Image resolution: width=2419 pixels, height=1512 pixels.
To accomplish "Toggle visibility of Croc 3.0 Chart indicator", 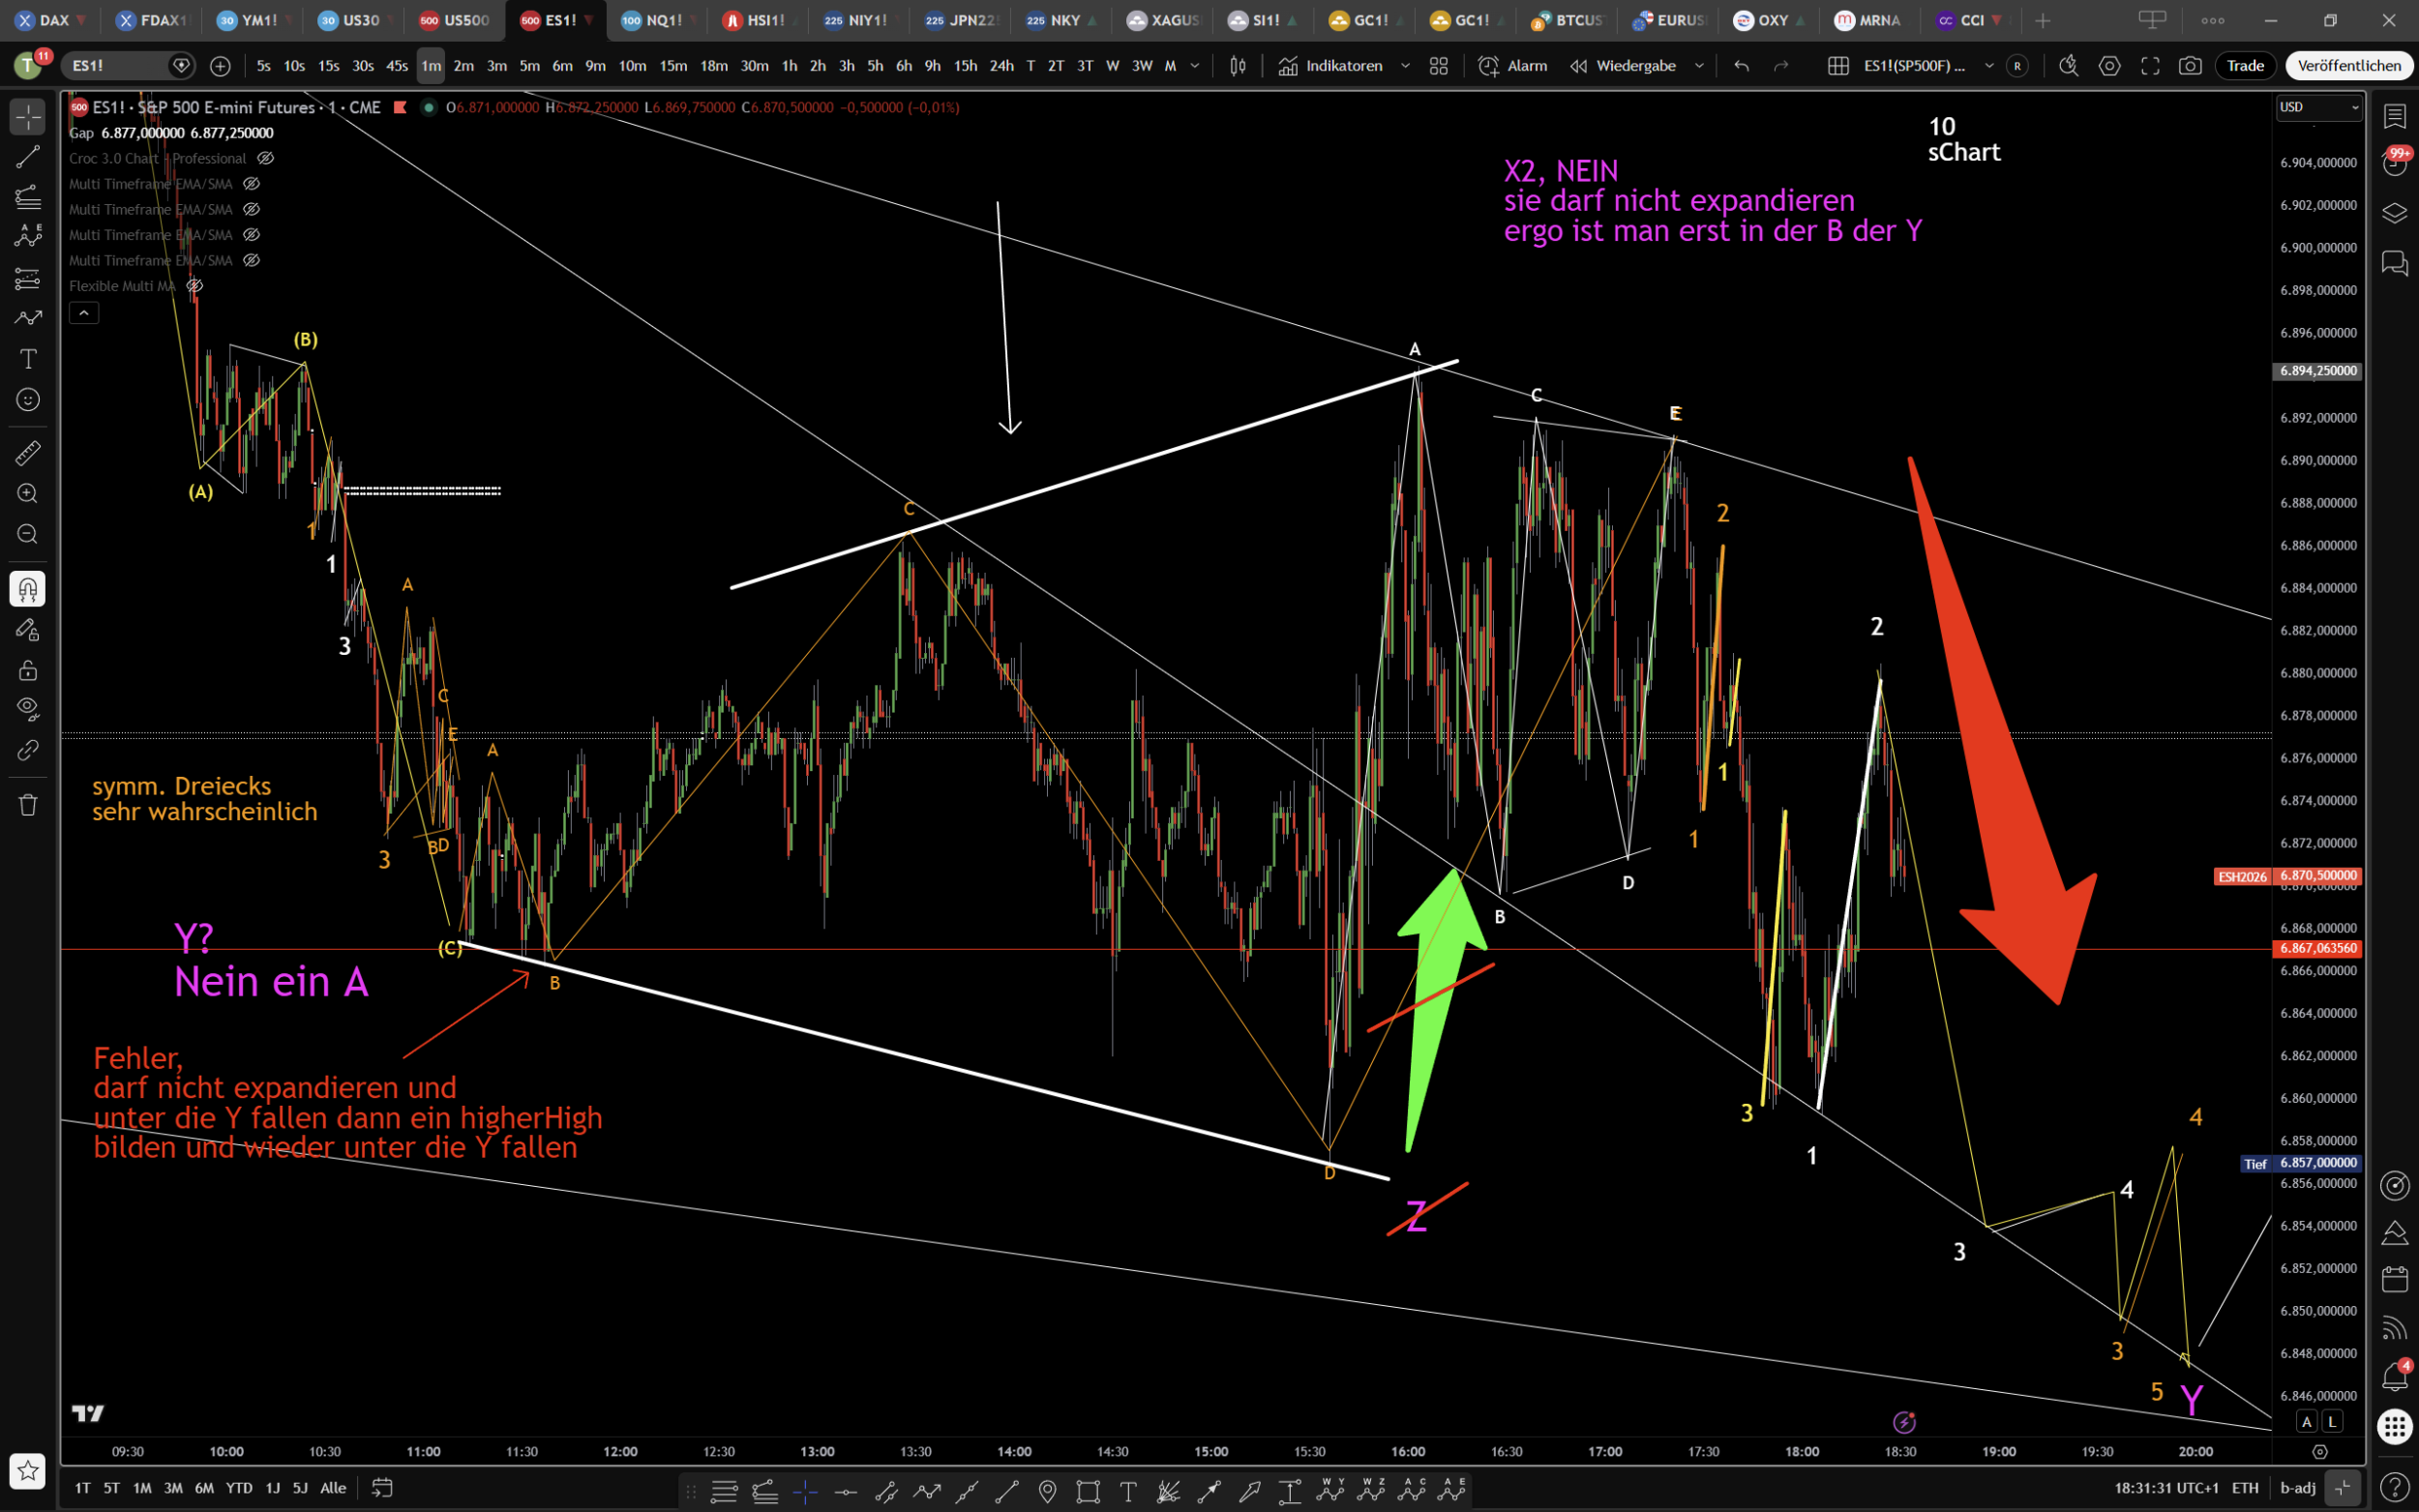I will click(265, 158).
